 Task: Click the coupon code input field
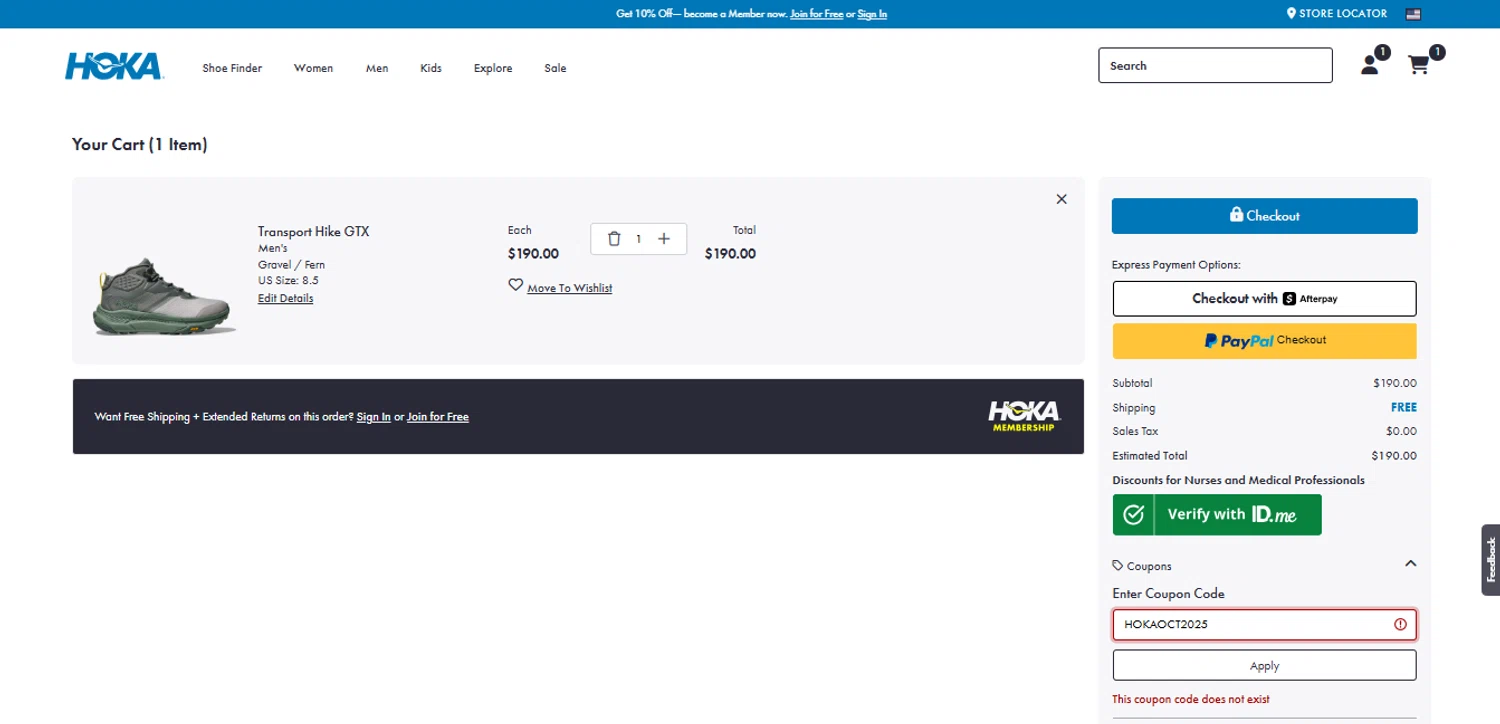(1264, 625)
